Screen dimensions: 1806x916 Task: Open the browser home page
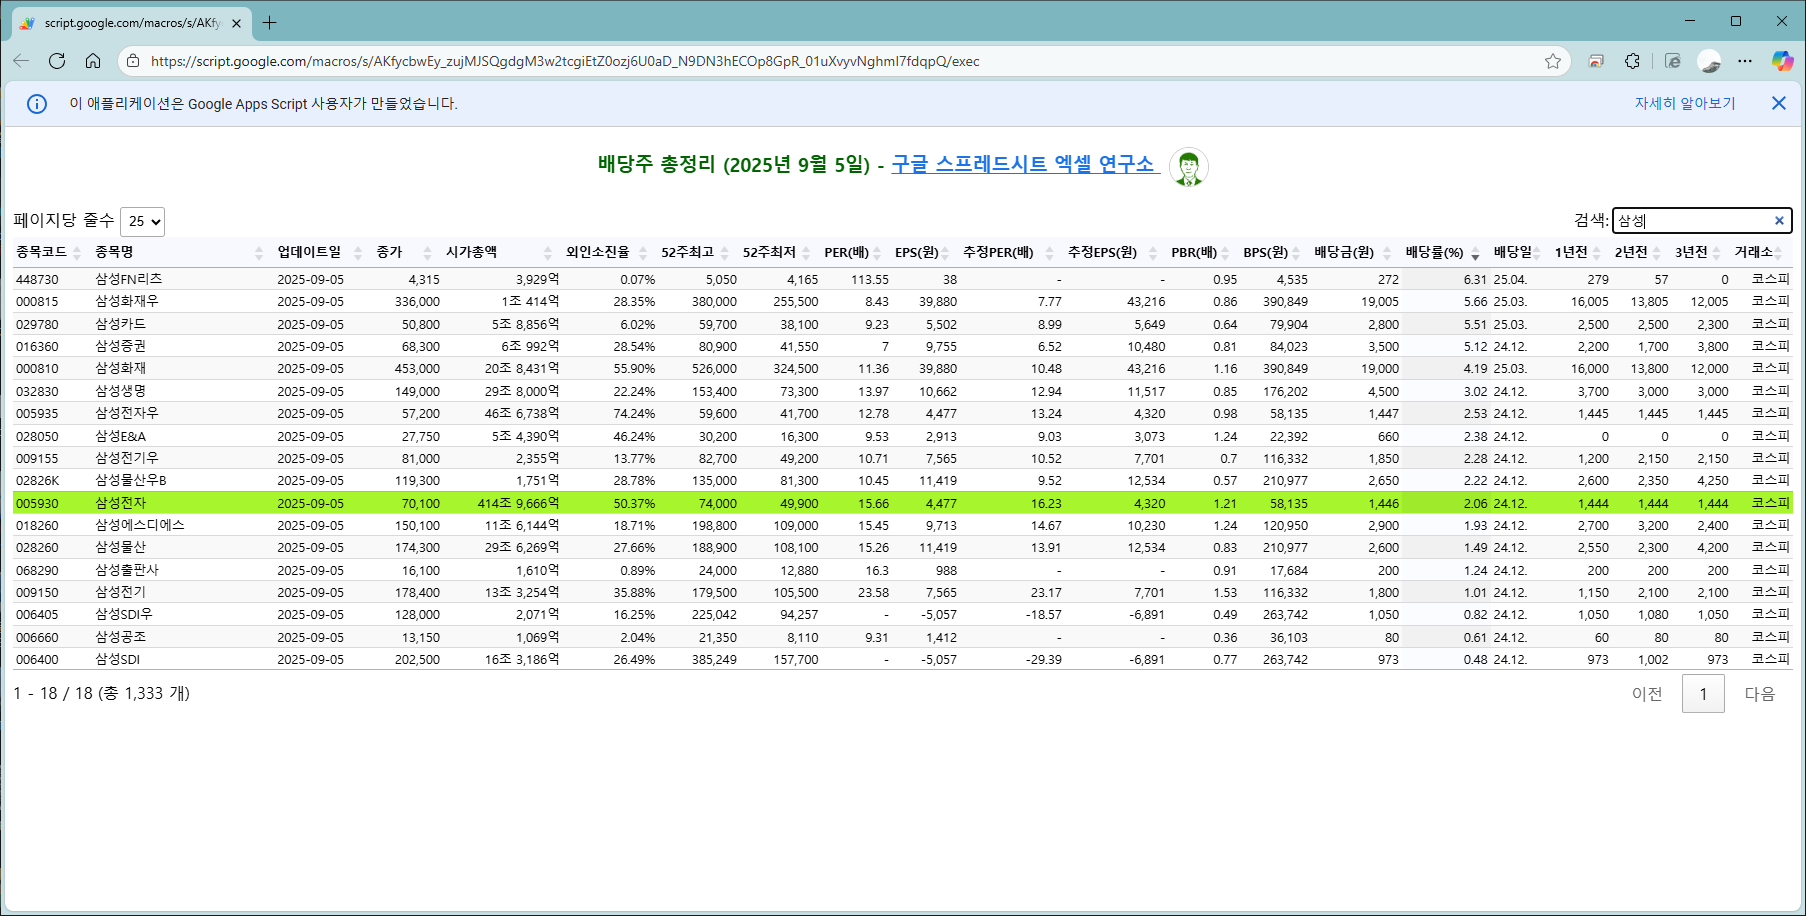(93, 61)
